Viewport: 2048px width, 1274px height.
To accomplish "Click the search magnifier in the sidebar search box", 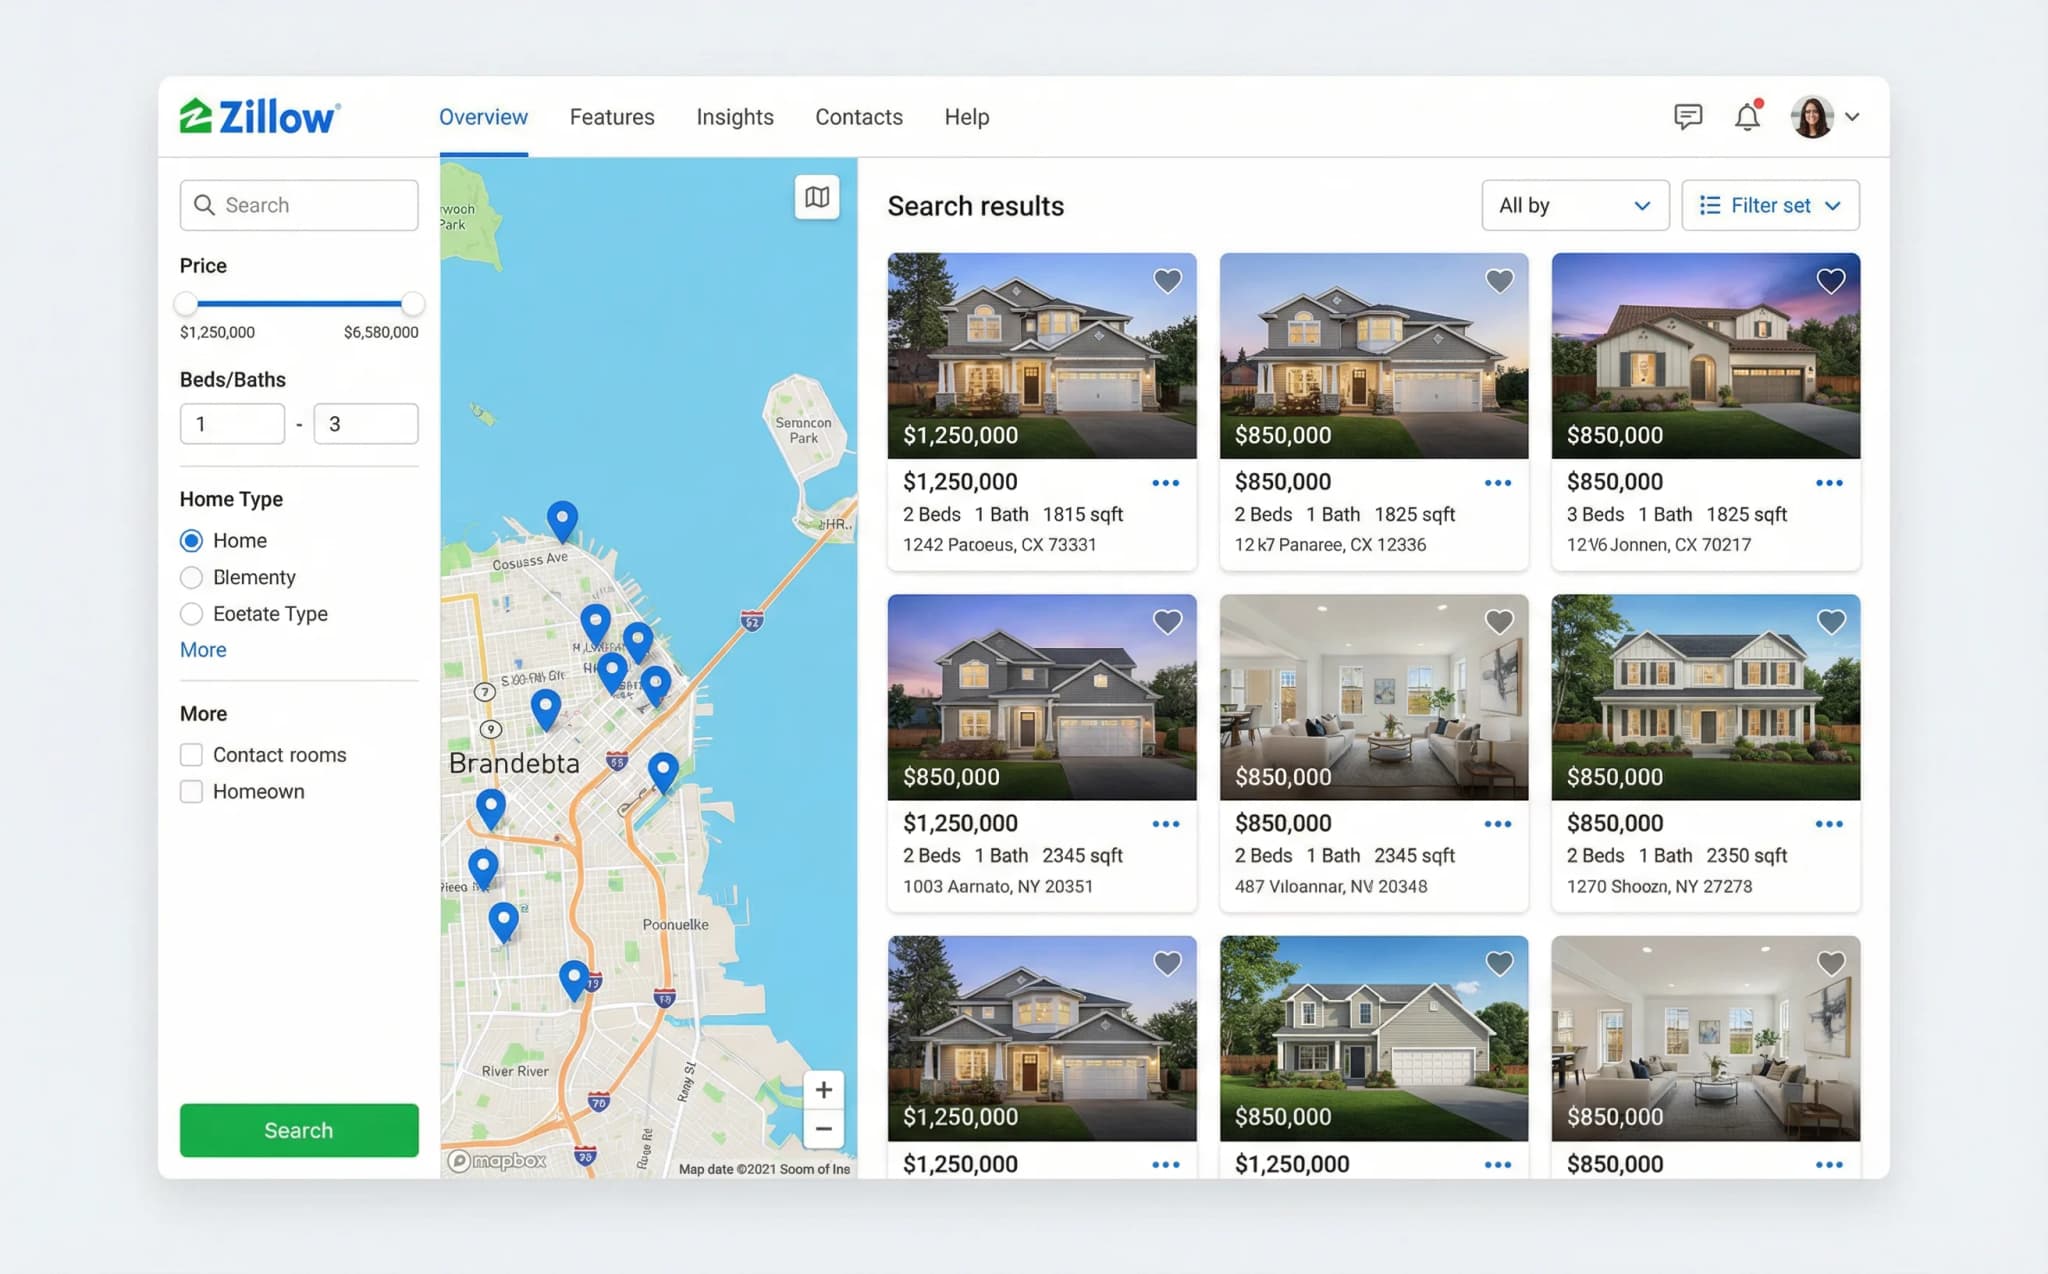I will click(205, 205).
